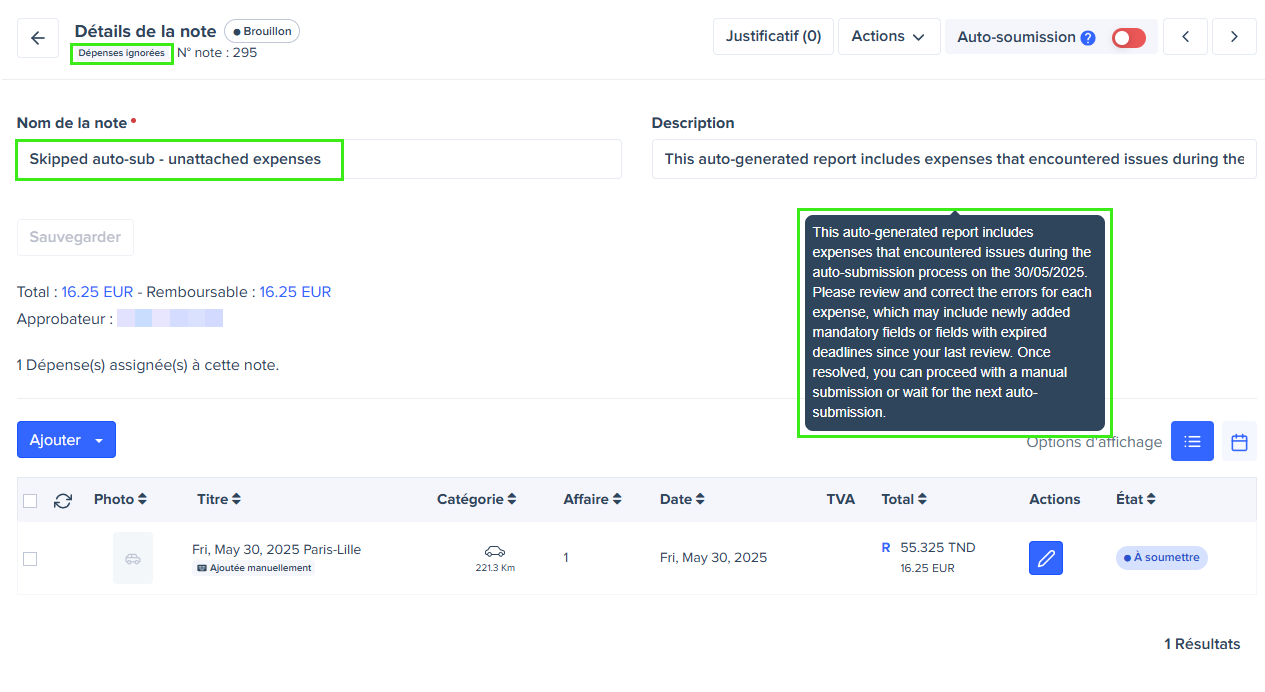The width and height of the screenshot is (1265, 692).
Task: Edit the Nom de la note field
Action: [x=319, y=159]
